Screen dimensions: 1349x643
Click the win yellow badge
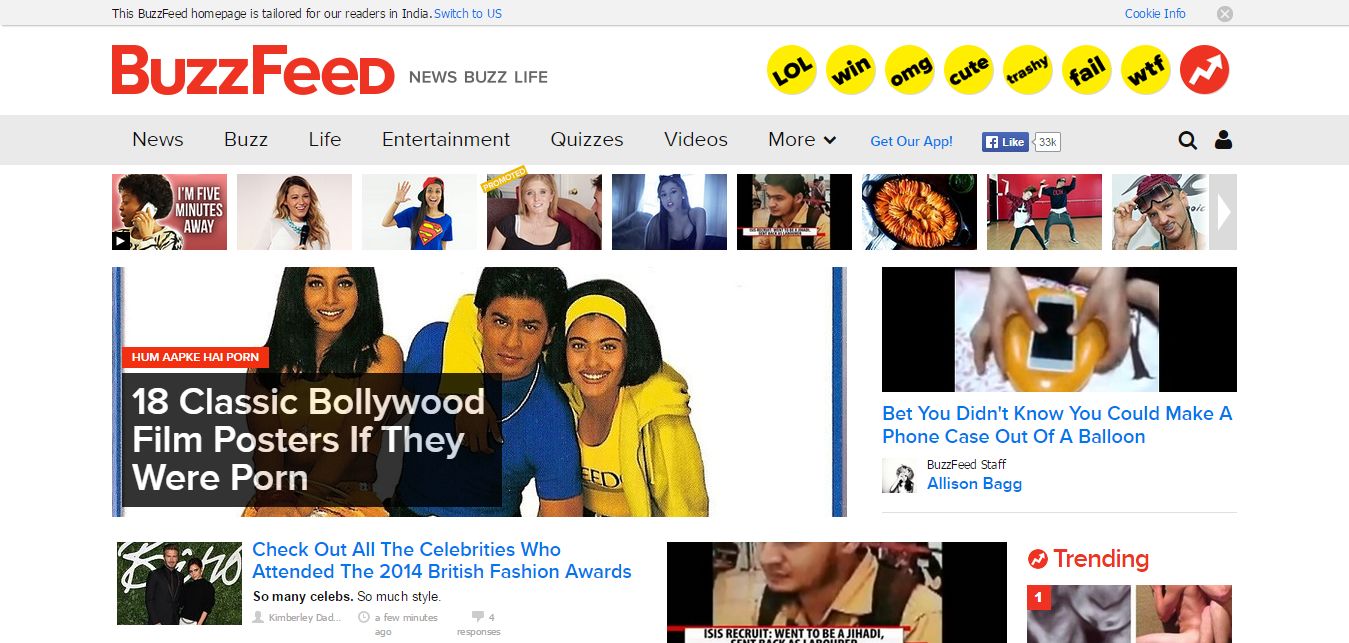[851, 70]
